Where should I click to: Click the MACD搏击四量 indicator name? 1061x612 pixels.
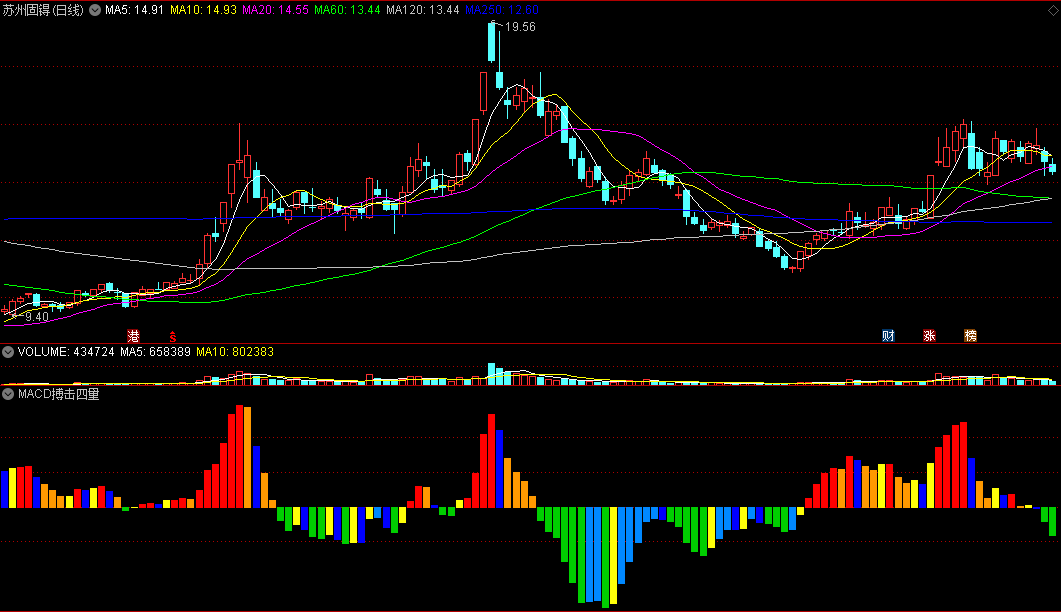tap(59, 394)
